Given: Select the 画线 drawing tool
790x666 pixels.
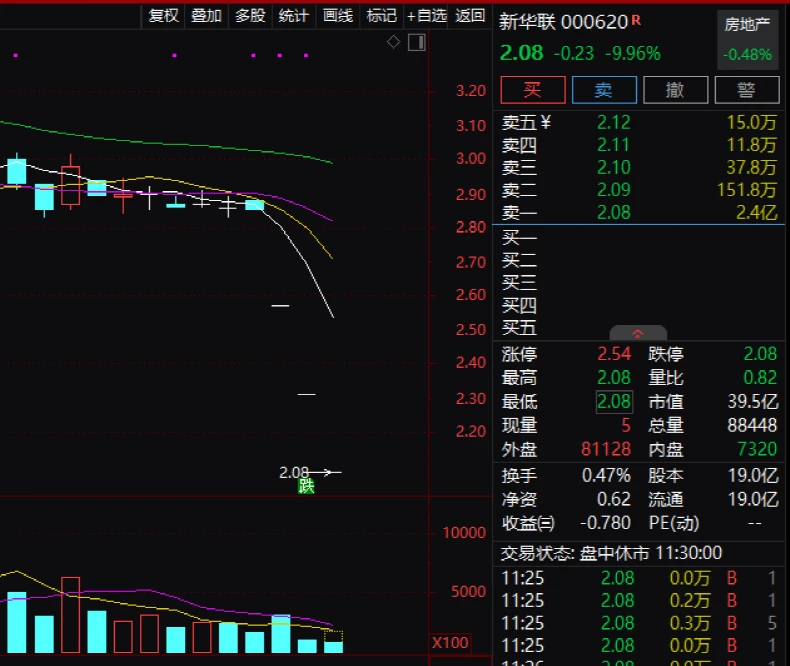Looking at the screenshot, I should tap(338, 15).
